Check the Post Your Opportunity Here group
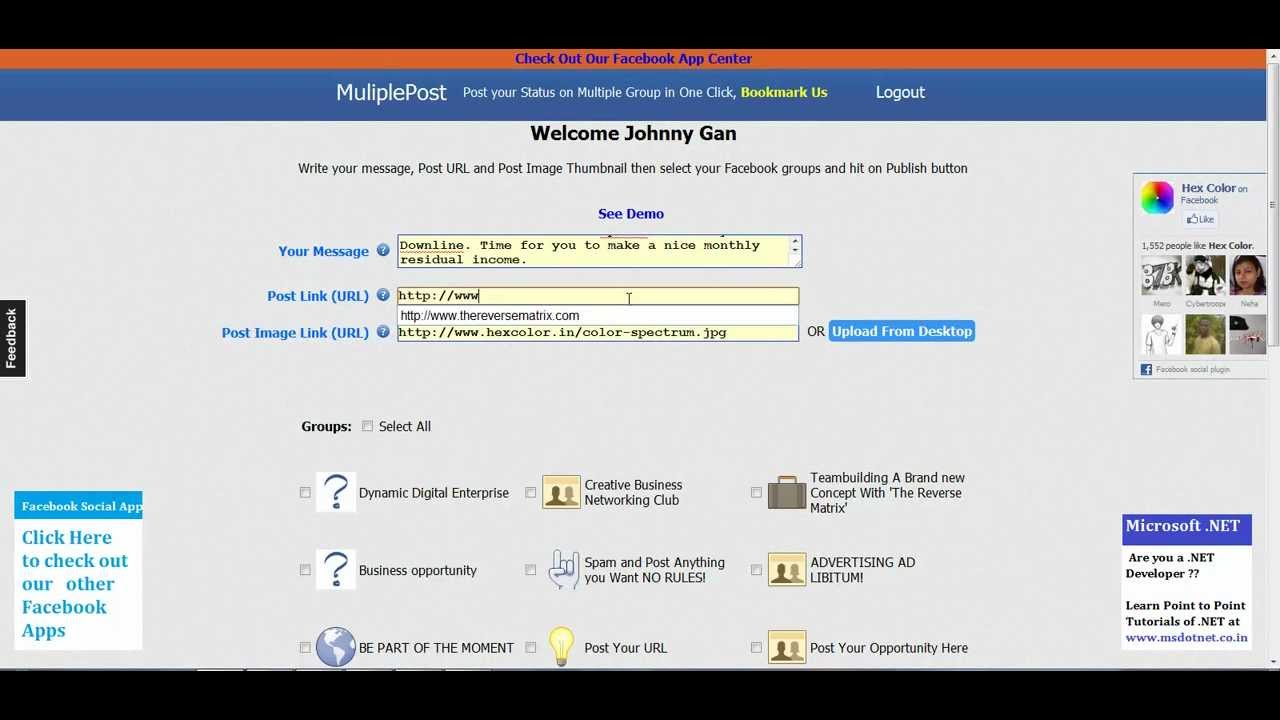 pyautogui.click(x=756, y=648)
